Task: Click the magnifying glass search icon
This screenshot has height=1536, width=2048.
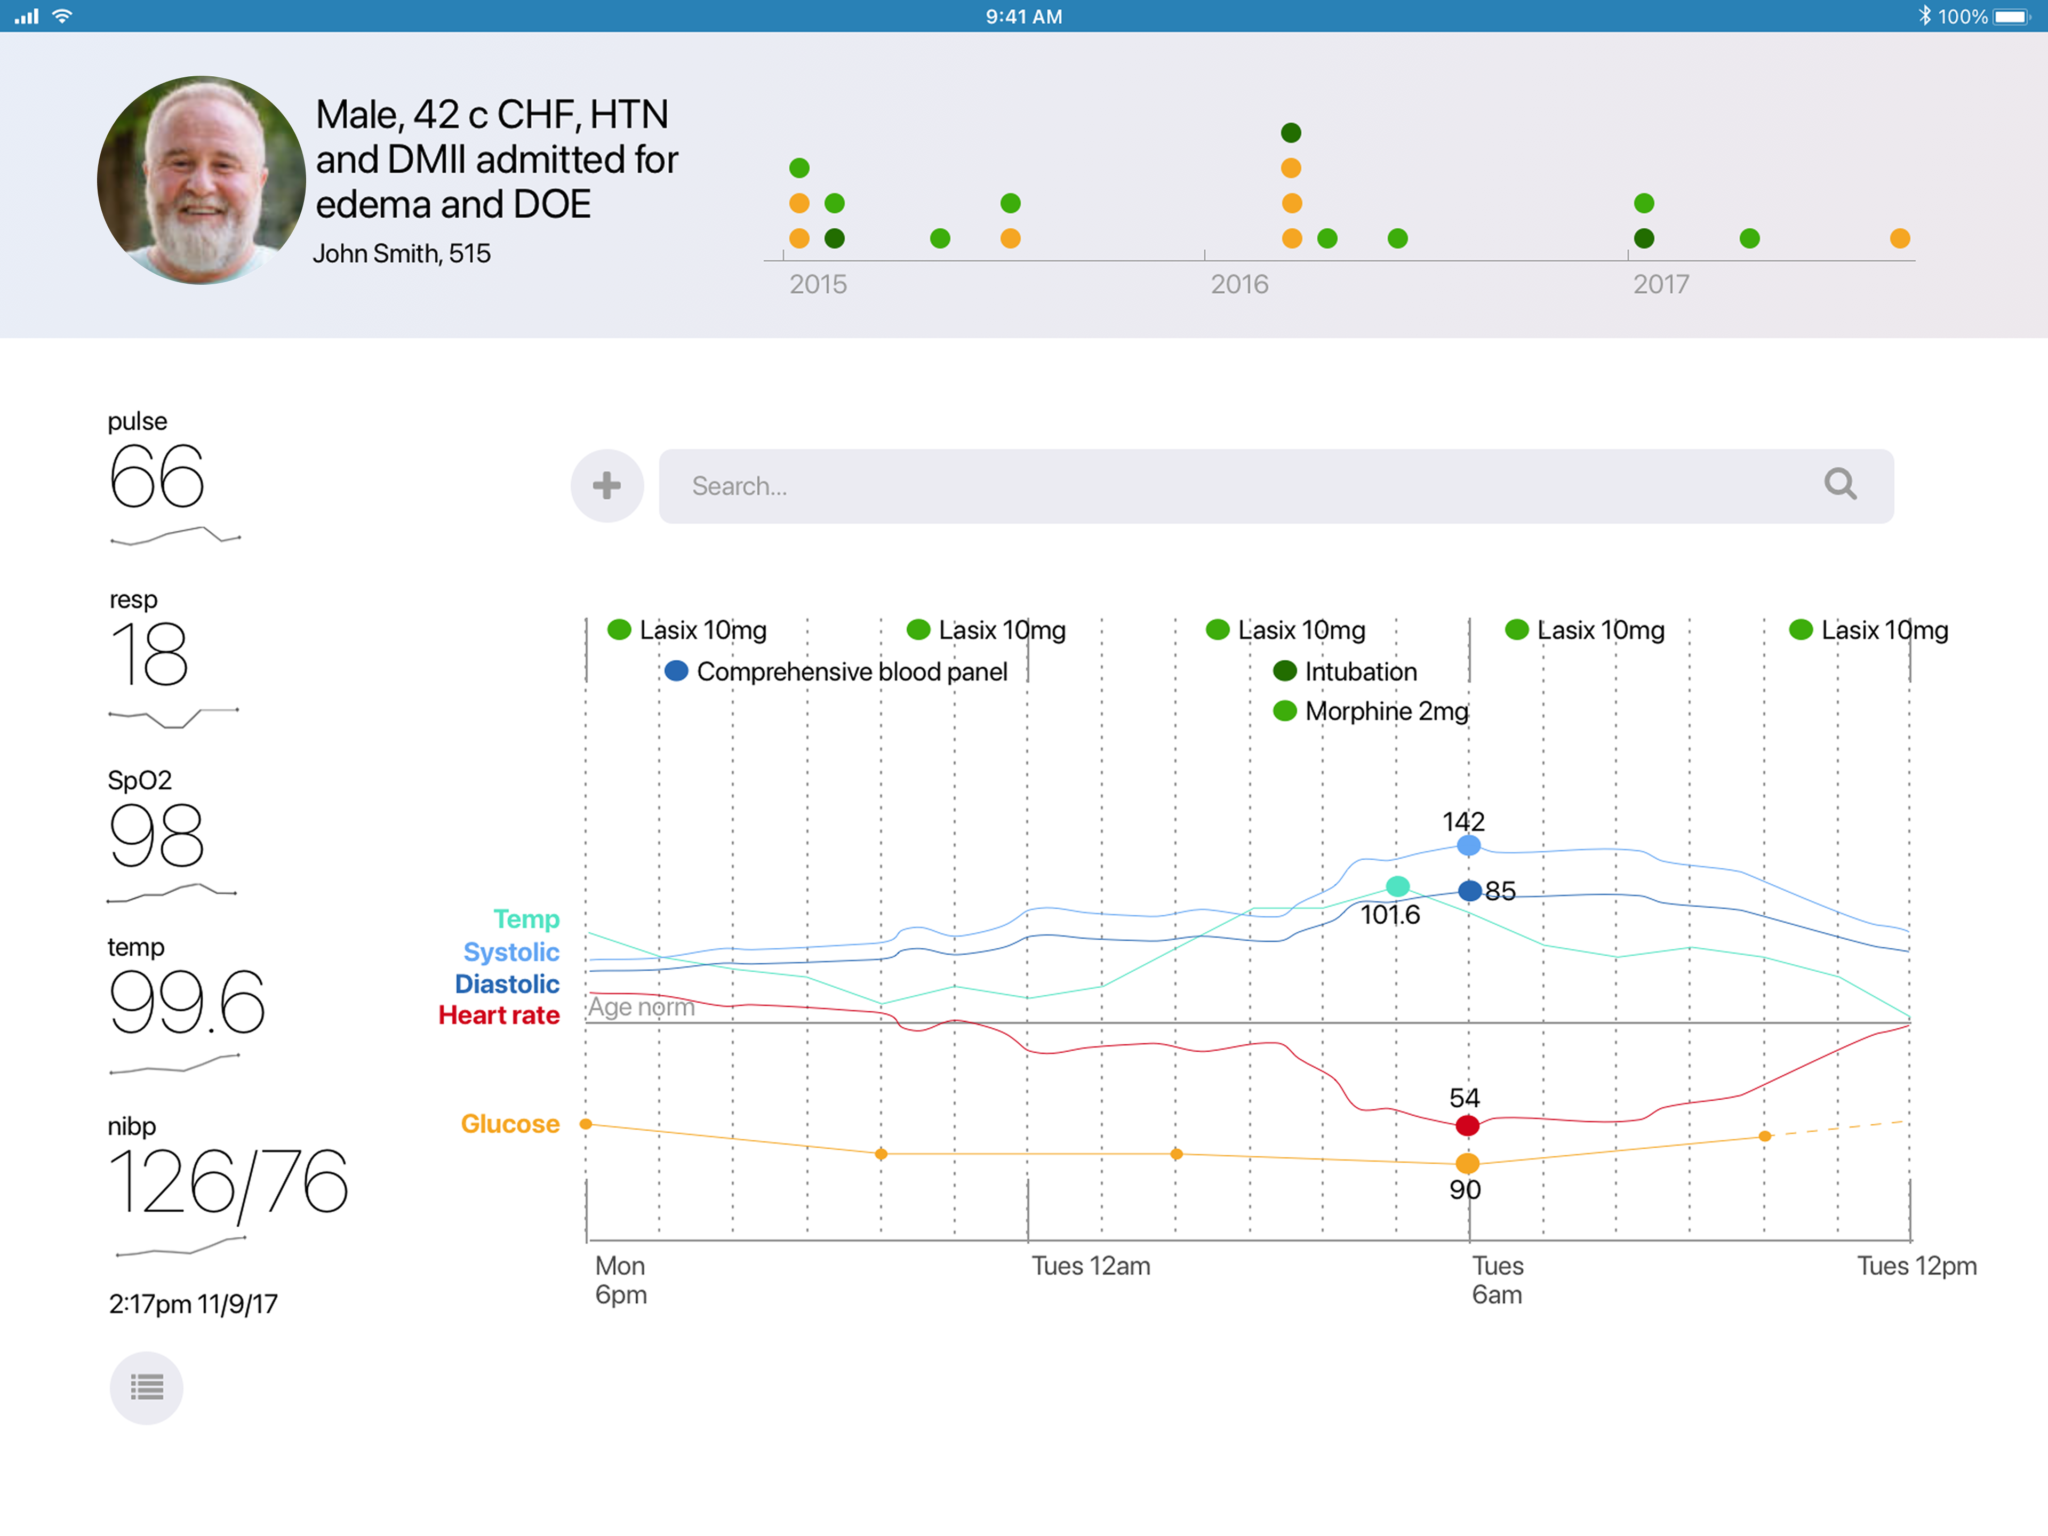Action: pyautogui.click(x=1840, y=485)
